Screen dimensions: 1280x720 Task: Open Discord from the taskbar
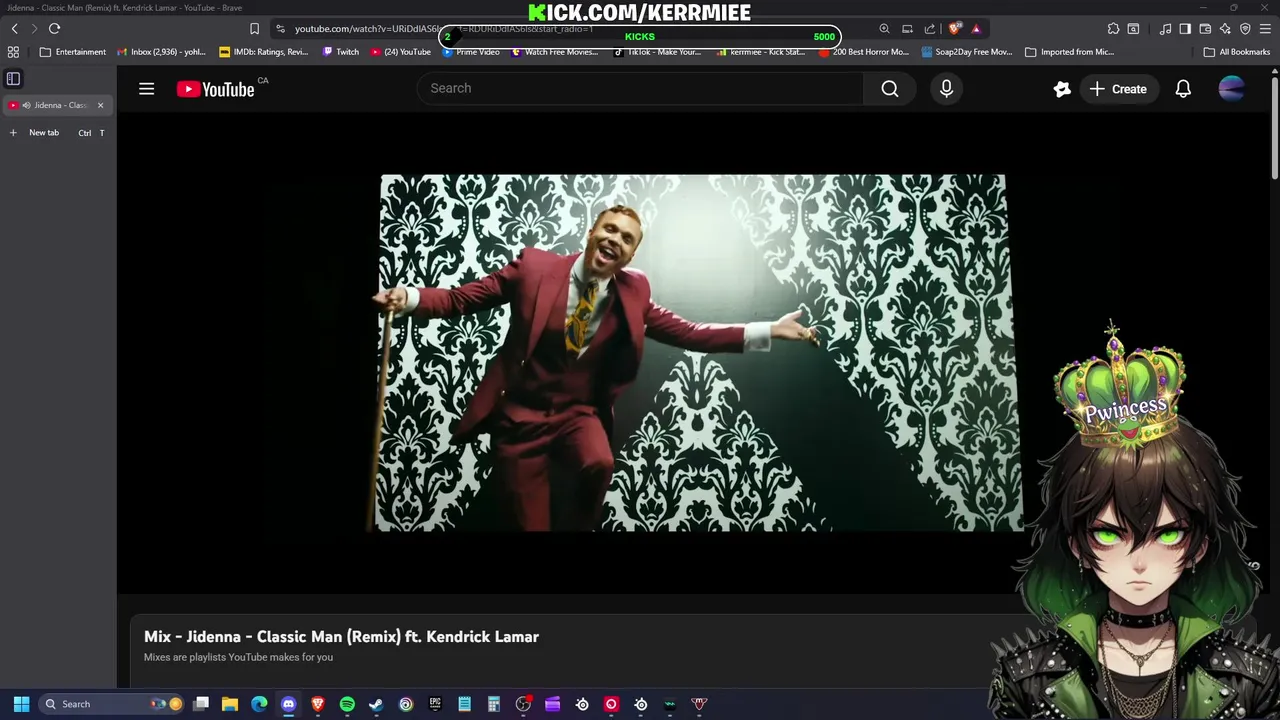coord(289,704)
